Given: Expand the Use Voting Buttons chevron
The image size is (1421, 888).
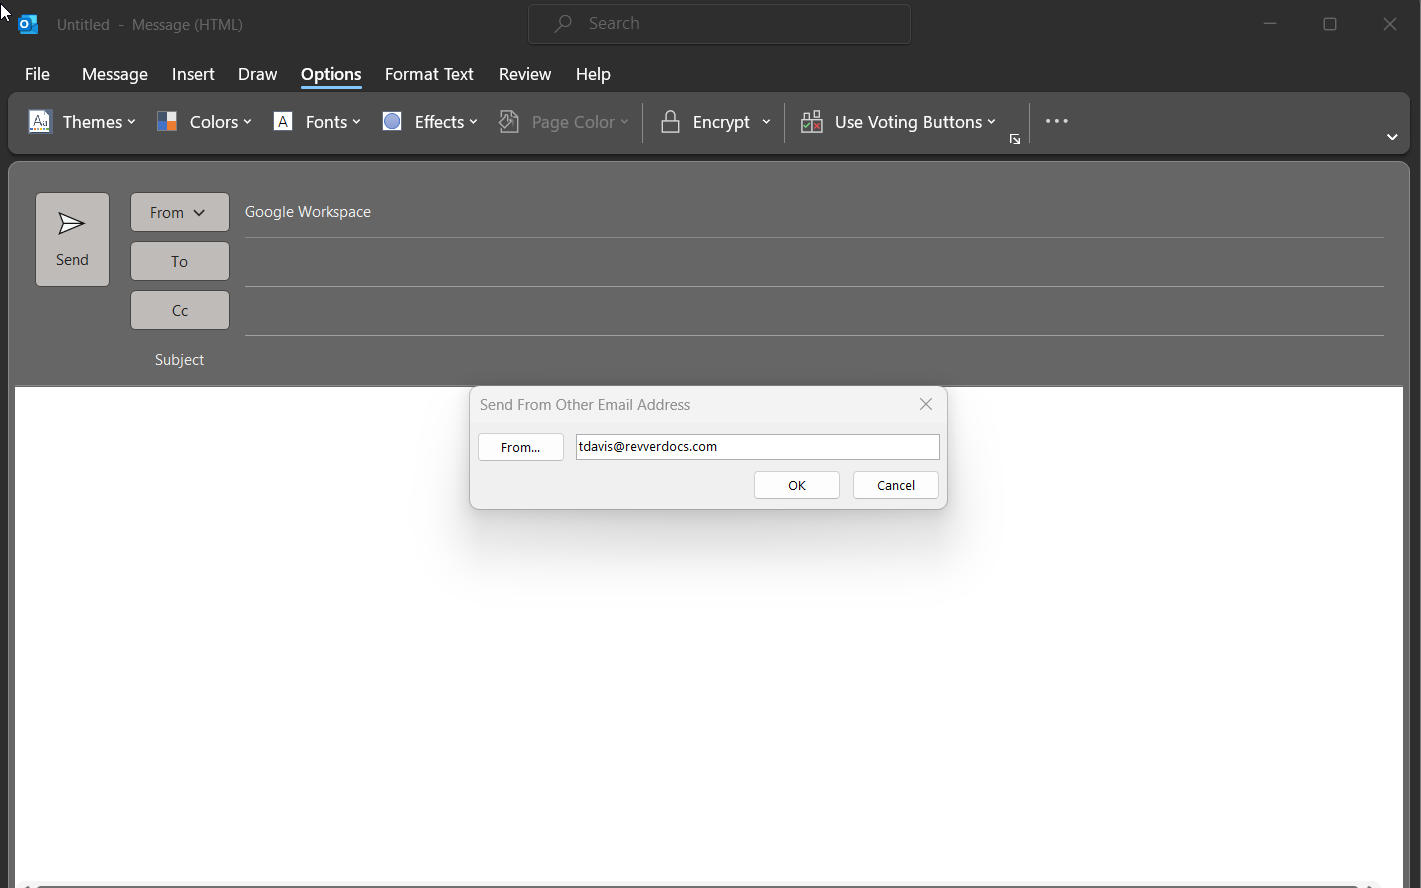Looking at the screenshot, I should (991, 122).
